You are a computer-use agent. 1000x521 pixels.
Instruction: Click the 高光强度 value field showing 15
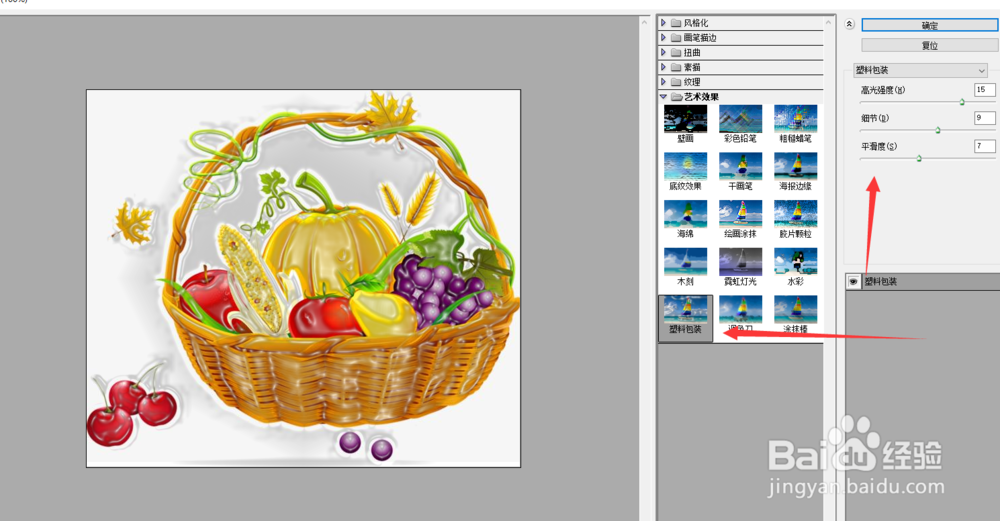pyautogui.click(x=984, y=90)
